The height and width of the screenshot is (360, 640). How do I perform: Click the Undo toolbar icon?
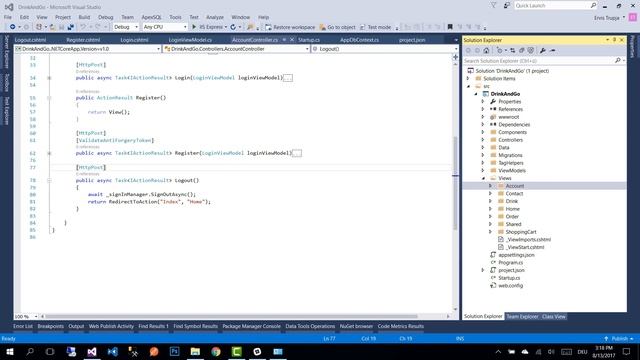(x=83, y=27)
